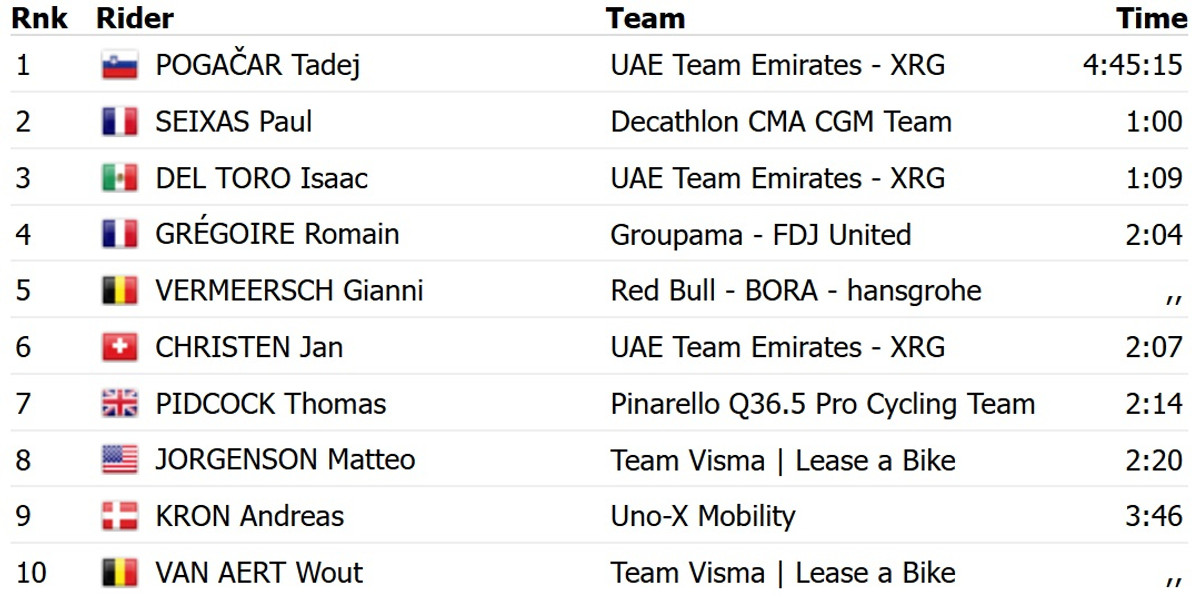Open rider POGAČAR Tadej's profile
Viewport: 1200px width, 598px height.
click(257, 65)
